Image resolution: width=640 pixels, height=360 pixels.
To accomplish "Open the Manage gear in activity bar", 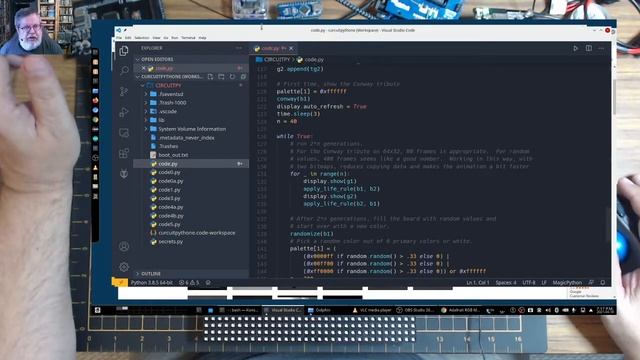I will (x=124, y=267).
